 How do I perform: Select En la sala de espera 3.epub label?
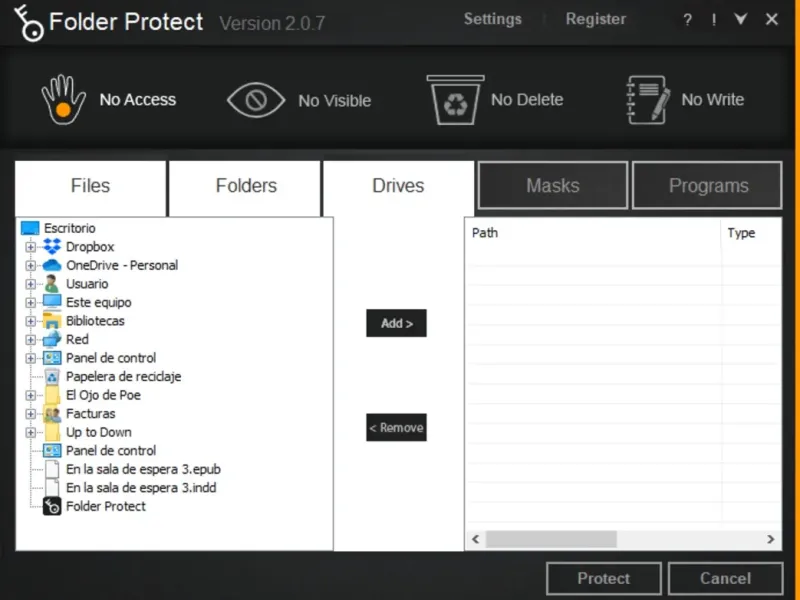tap(143, 469)
